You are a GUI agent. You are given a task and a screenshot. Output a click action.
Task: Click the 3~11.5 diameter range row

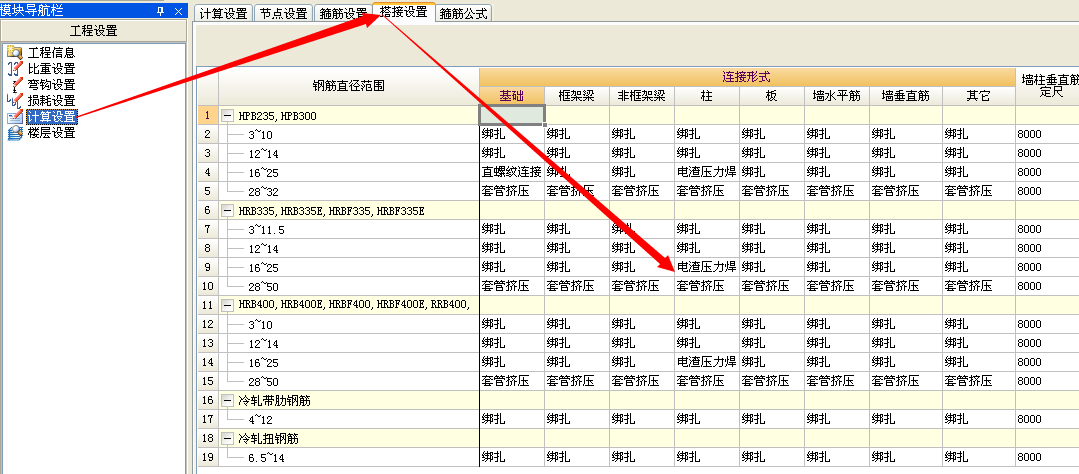tap(349, 229)
